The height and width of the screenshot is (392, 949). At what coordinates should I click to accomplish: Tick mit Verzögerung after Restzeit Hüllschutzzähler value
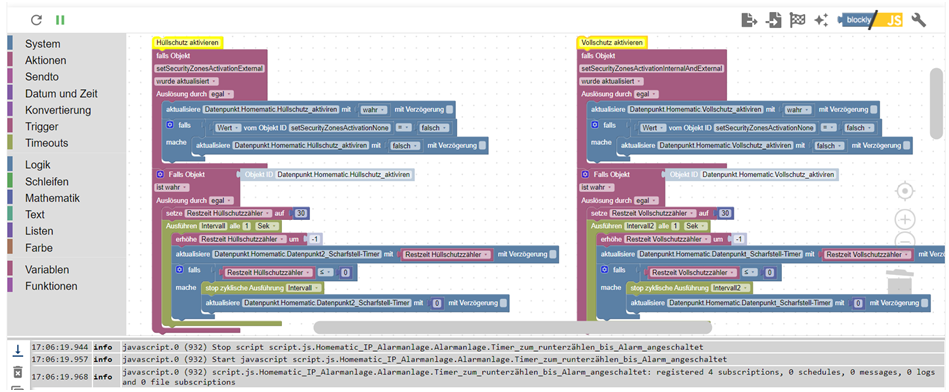(x=553, y=255)
